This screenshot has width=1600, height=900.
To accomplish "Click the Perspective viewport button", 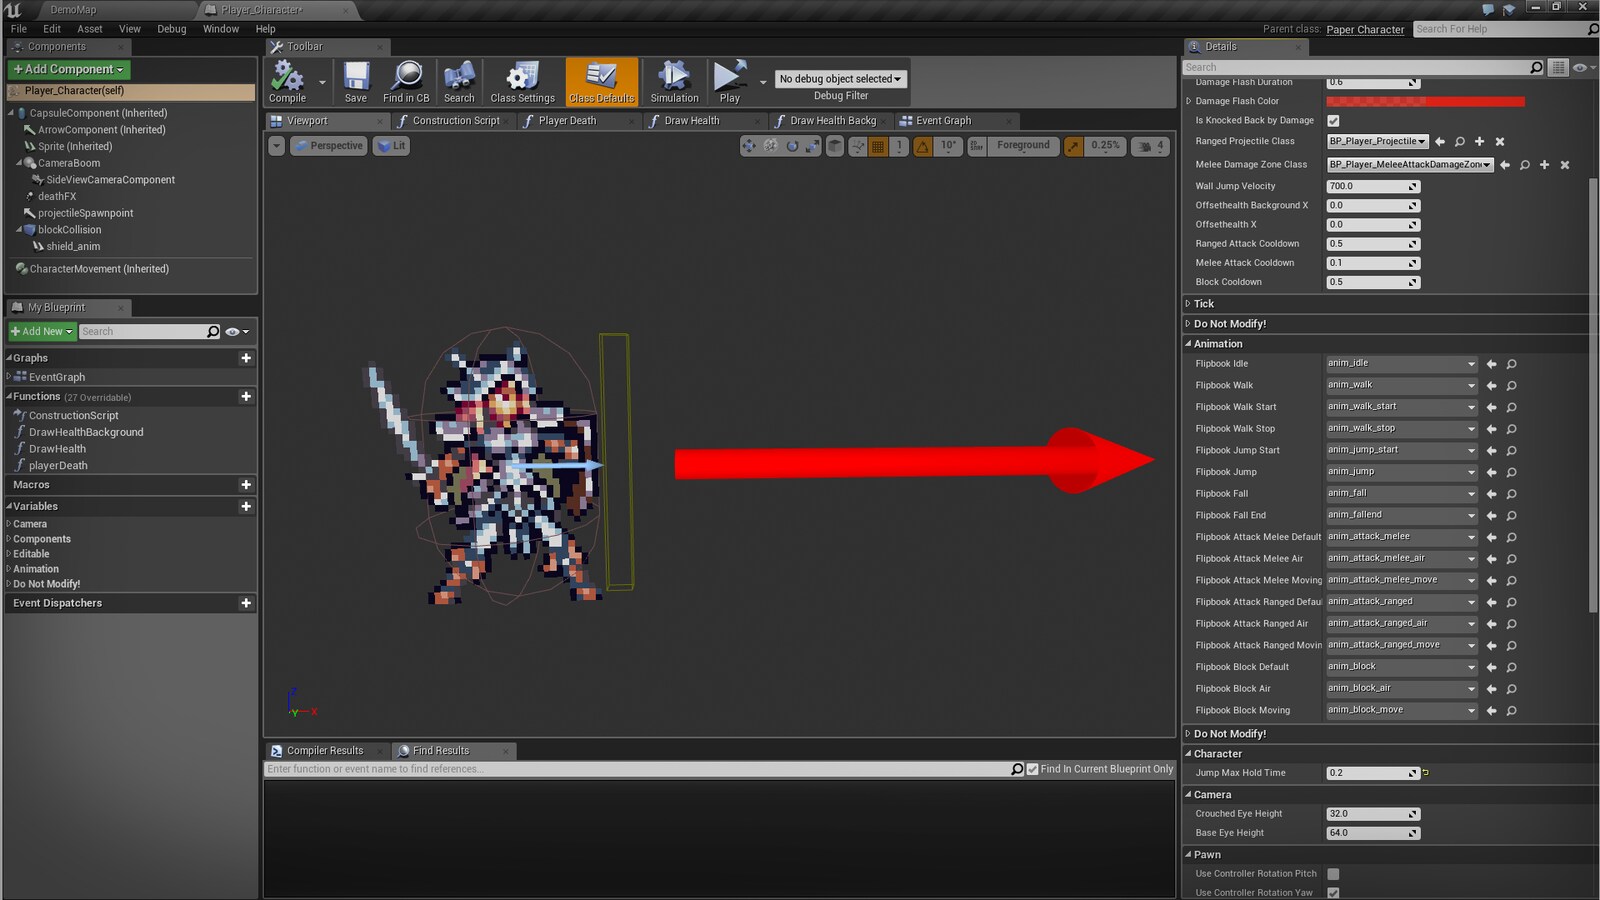I will [328, 146].
